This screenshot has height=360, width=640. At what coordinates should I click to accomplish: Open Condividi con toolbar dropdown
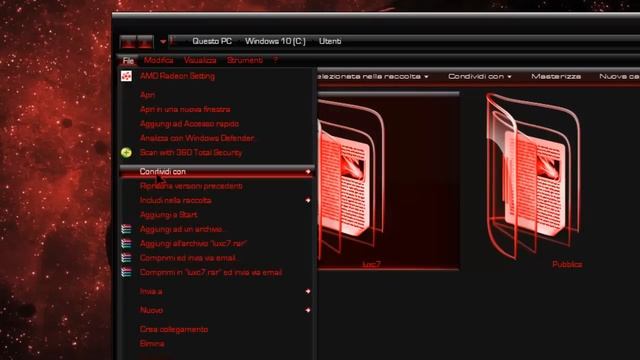coord(480,76)
